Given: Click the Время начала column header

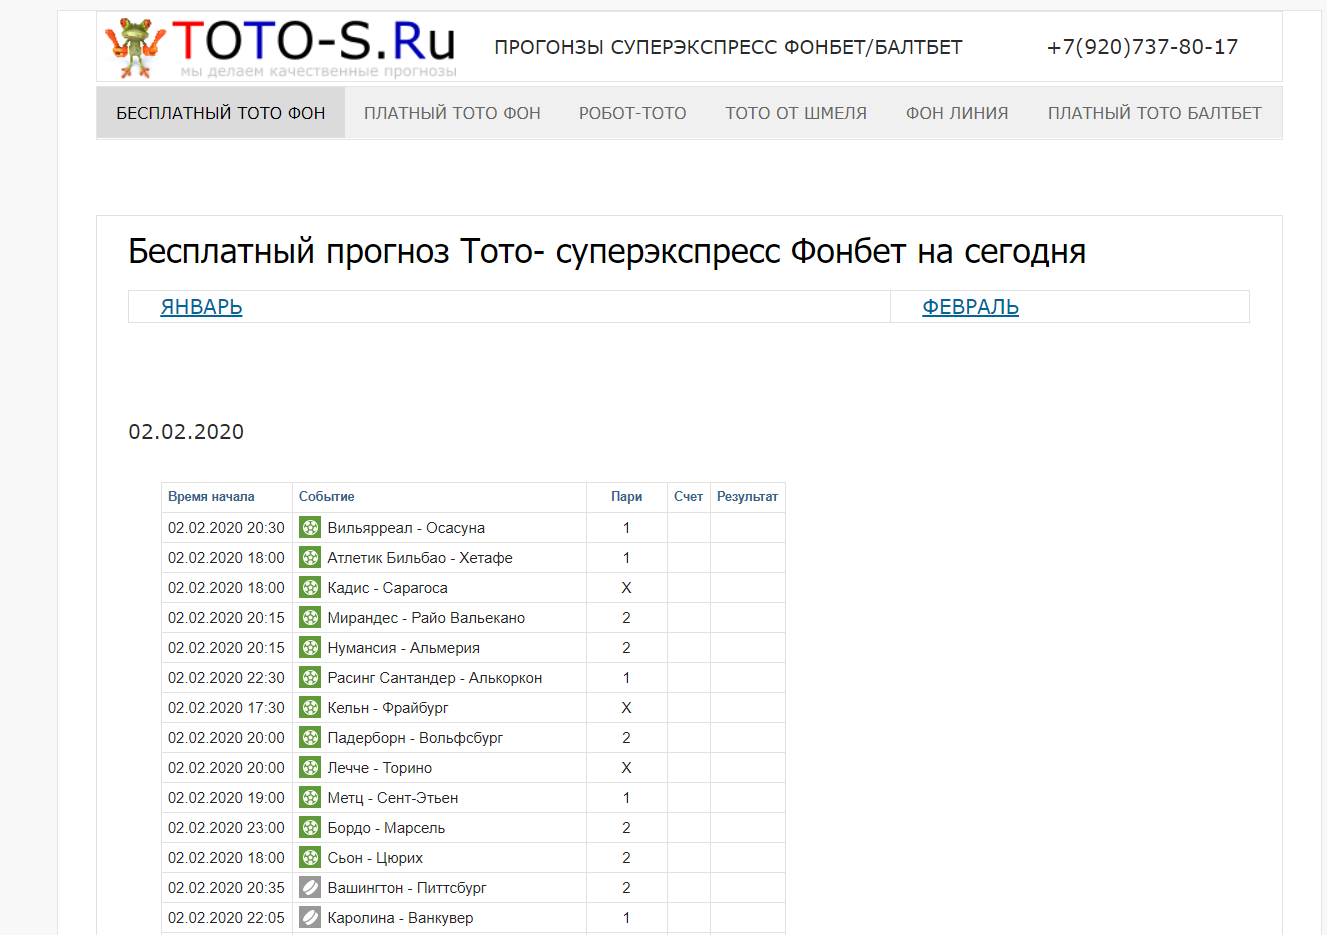Looking at the screenshot, I should (x=211, y=497).
